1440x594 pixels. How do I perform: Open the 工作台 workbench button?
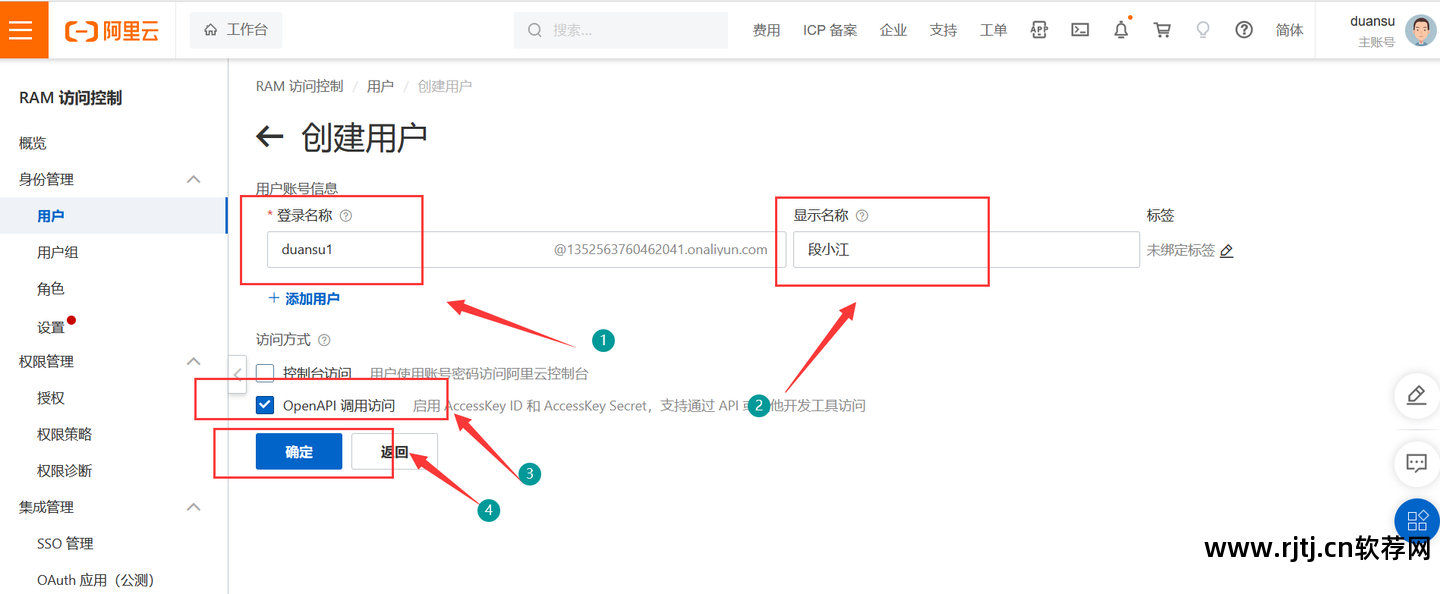coord(236,30)
